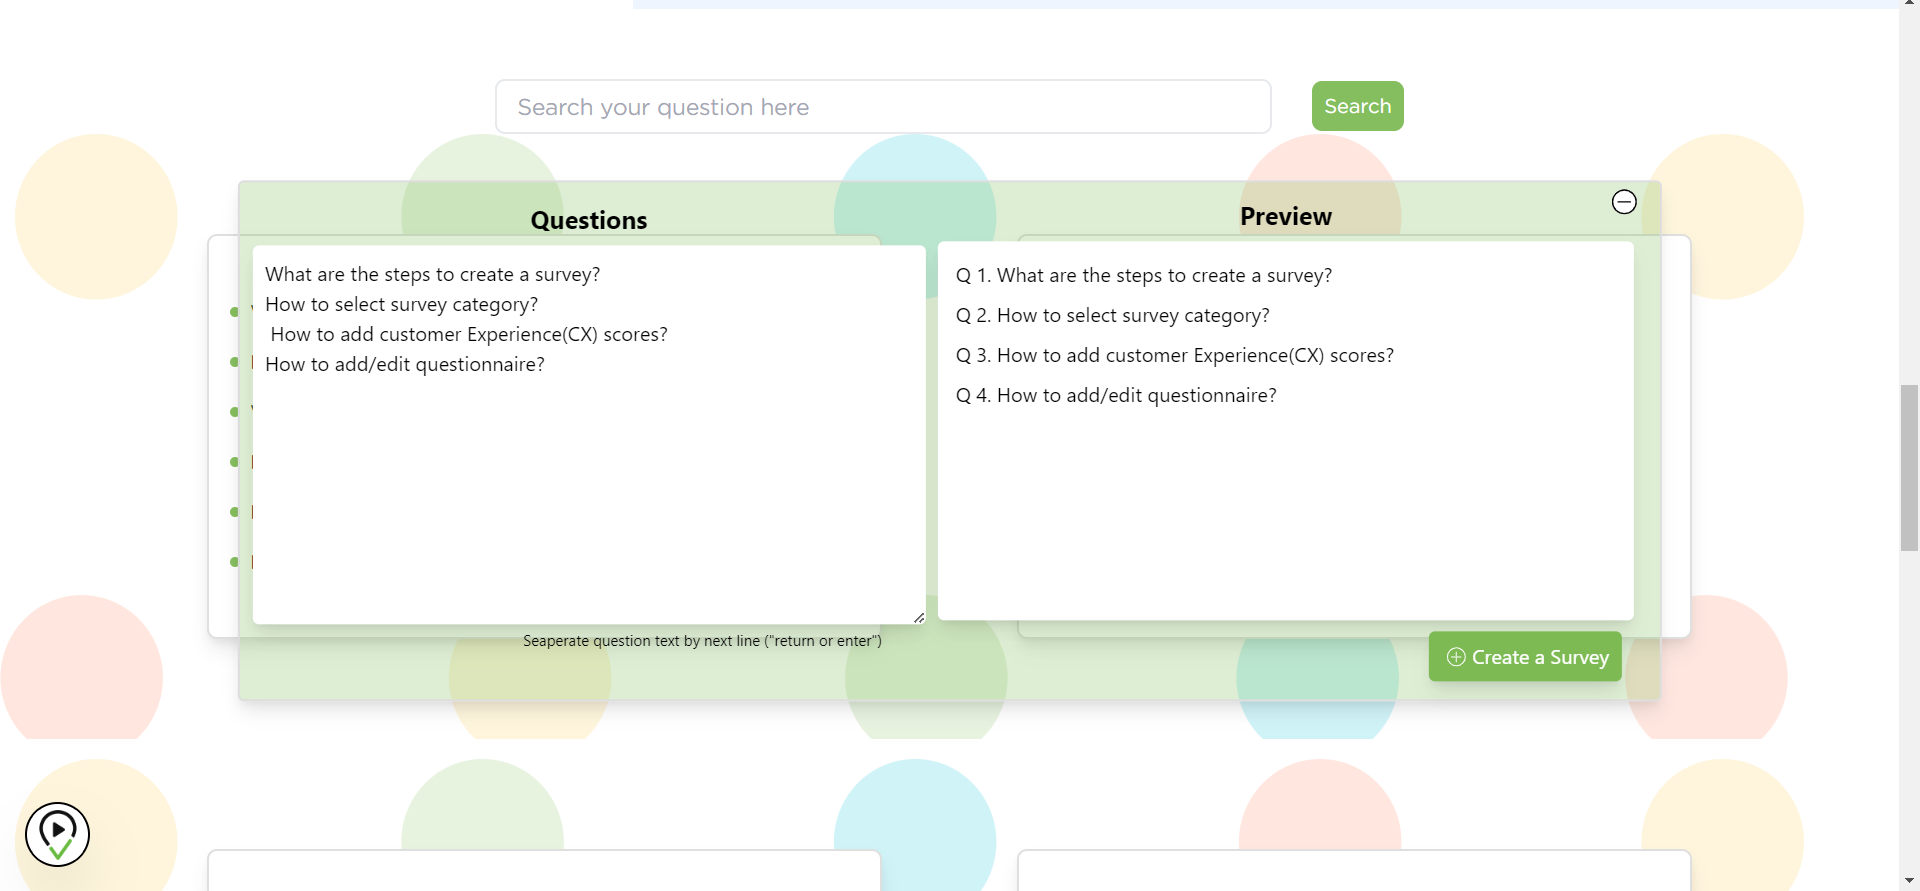1920x891 pixels.
Task: Click the question line What are the steps to create a survey
Action: pos(432,273)
